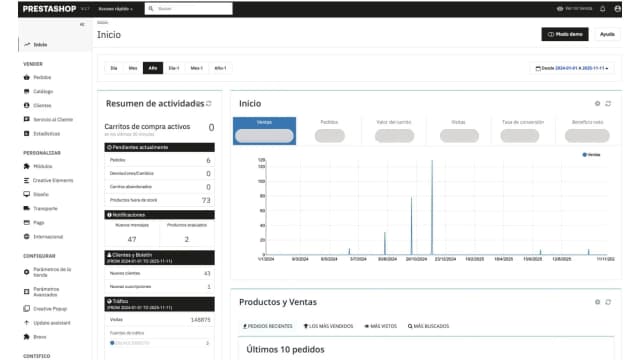Open Creative Elements from the sidebar
Viewport: 640px width, 360px height.
click(x=49, y=180)
